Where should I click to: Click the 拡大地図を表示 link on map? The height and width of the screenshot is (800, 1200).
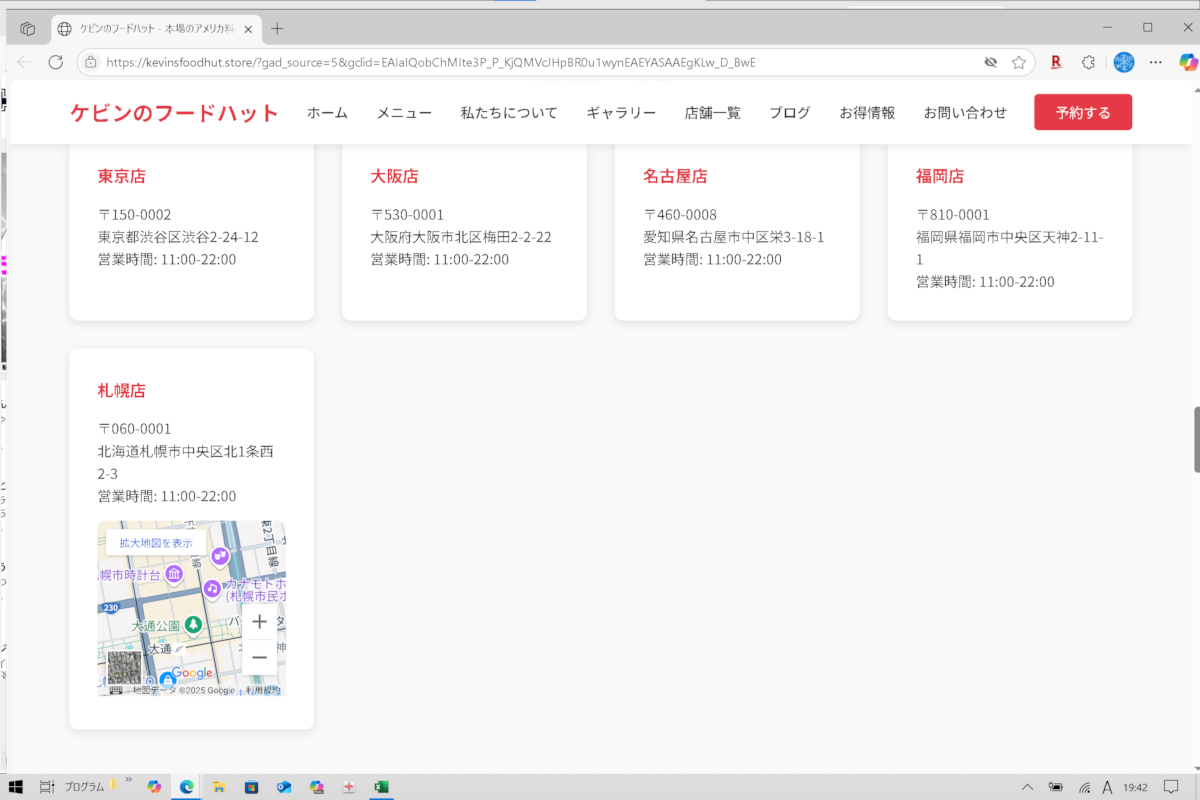(156, 543)
